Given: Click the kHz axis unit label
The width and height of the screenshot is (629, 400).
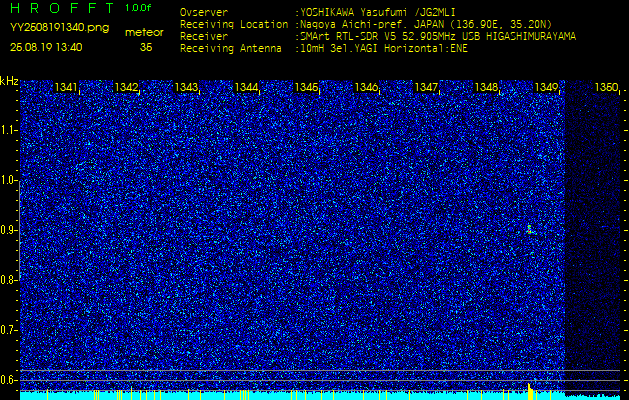Looking at the screenshot, I should coord(9,81).
